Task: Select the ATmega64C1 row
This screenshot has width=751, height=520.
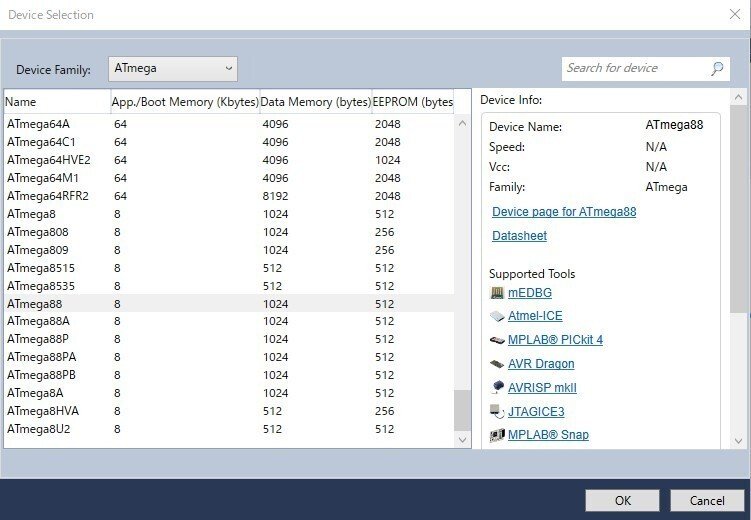Action: click(229, 142)
